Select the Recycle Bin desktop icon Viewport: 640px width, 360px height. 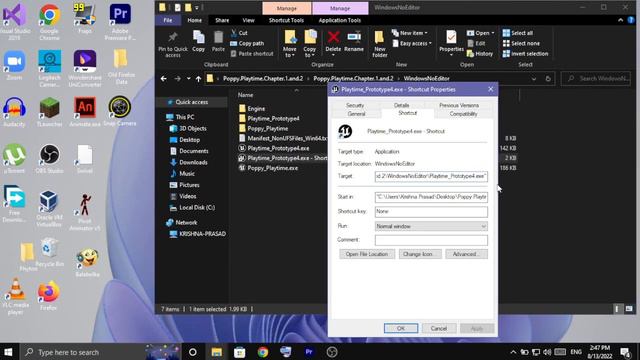coord(49,253)
